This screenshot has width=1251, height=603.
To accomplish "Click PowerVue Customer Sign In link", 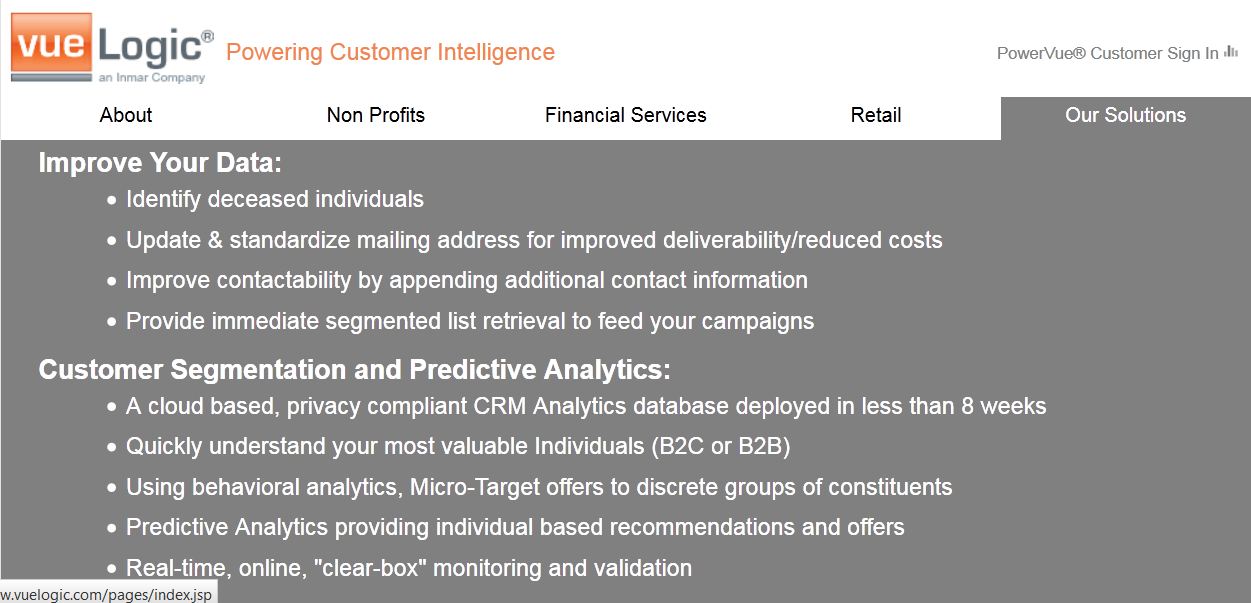I will tap(1108, 53).
